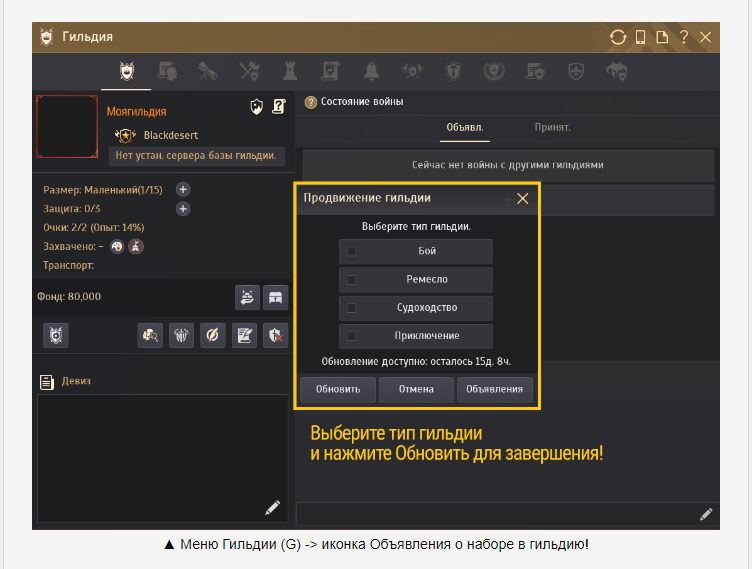Click the Отмена button
The width and height of the screenshot is (752, 569).
click(416, 390)
